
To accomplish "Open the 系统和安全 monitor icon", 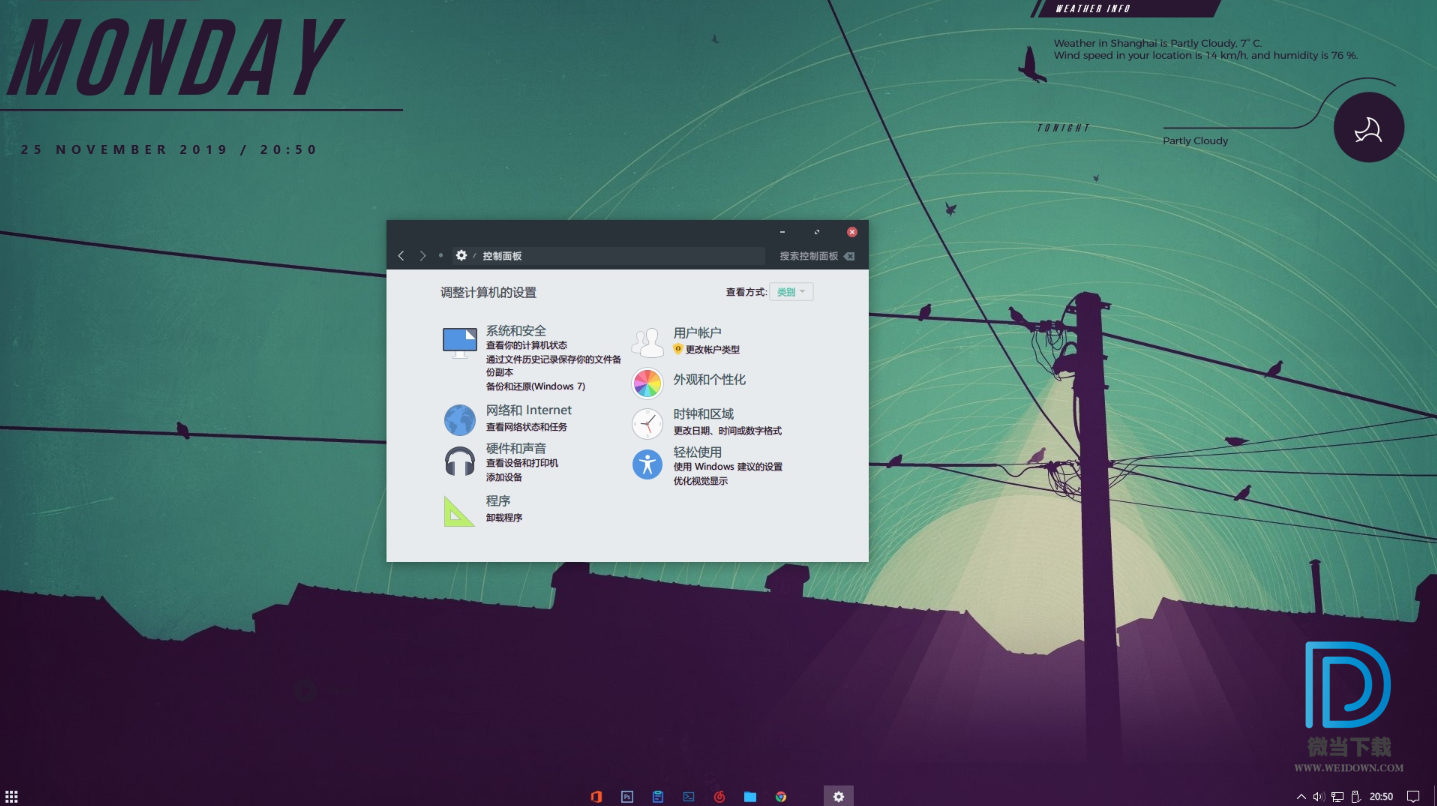I will pyautogui.click(x=459, y=342).
